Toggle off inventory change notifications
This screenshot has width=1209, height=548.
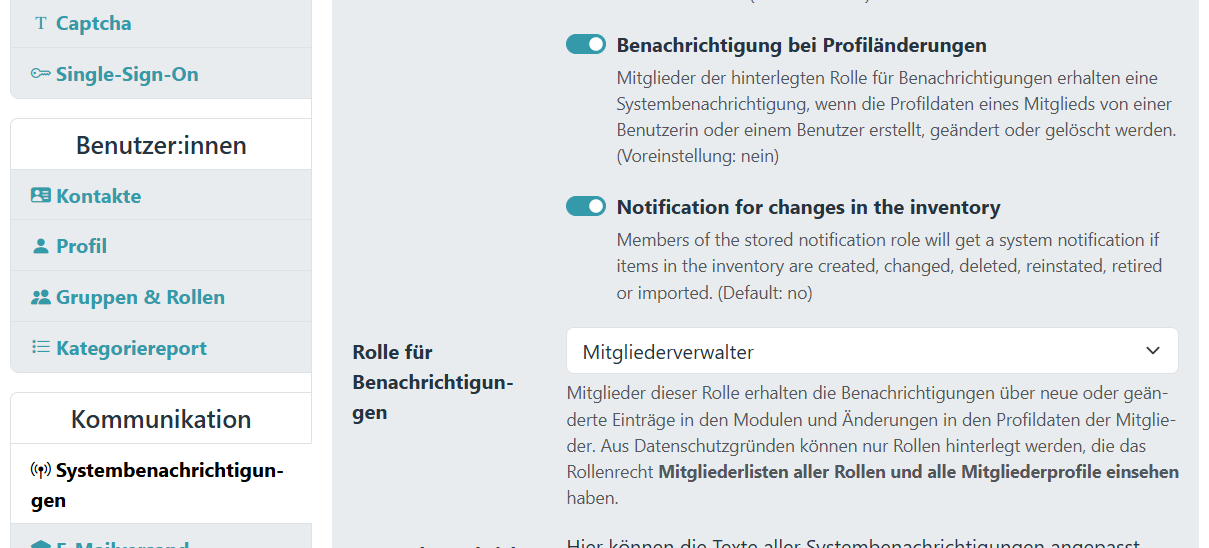(586, 207)
